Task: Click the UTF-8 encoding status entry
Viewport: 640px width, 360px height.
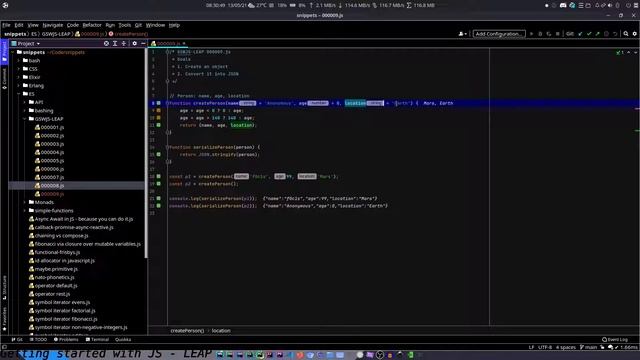Action: coord(545,347)
